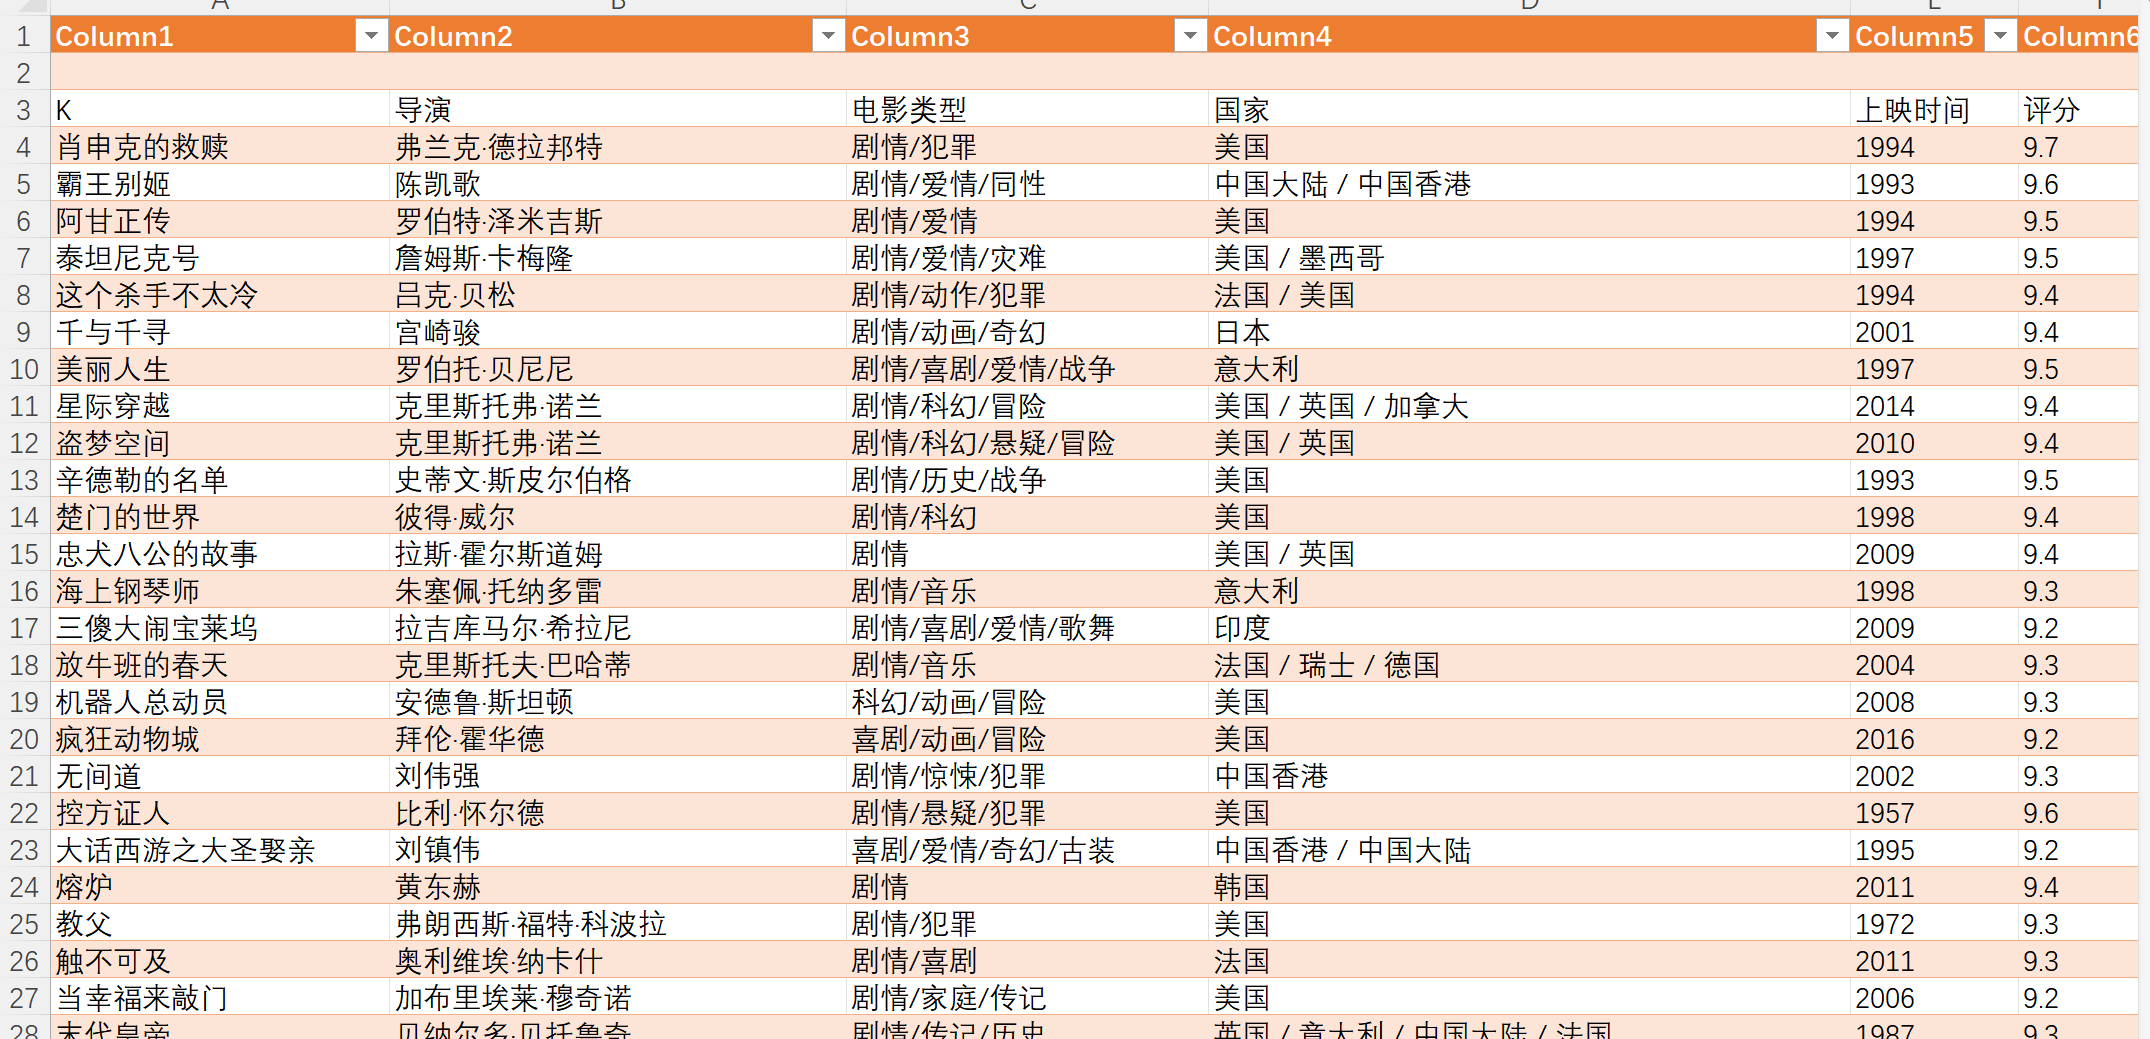The height and width of the screenshot is (1039, 2150).
Task: Click cell containing 三傻大闹宝莱坞
Action: coord(219,628)
